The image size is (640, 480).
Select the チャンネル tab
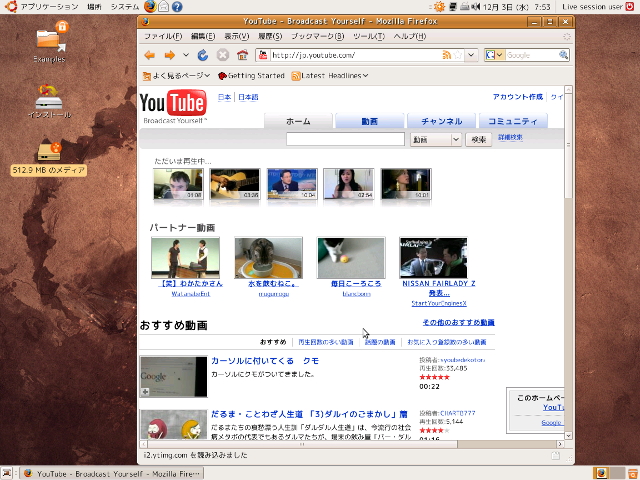(442, 121)
